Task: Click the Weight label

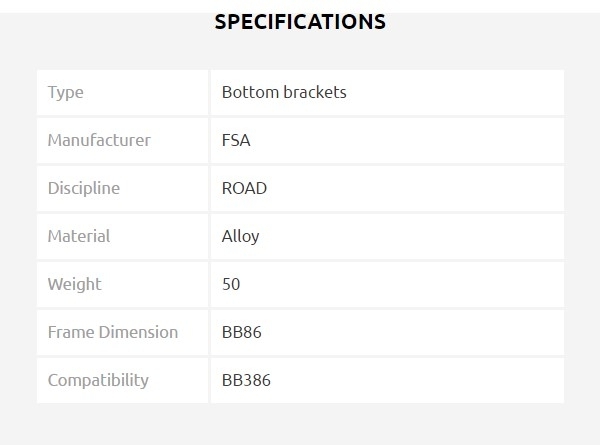Action: pyautogui.click(x=75, y=284)
